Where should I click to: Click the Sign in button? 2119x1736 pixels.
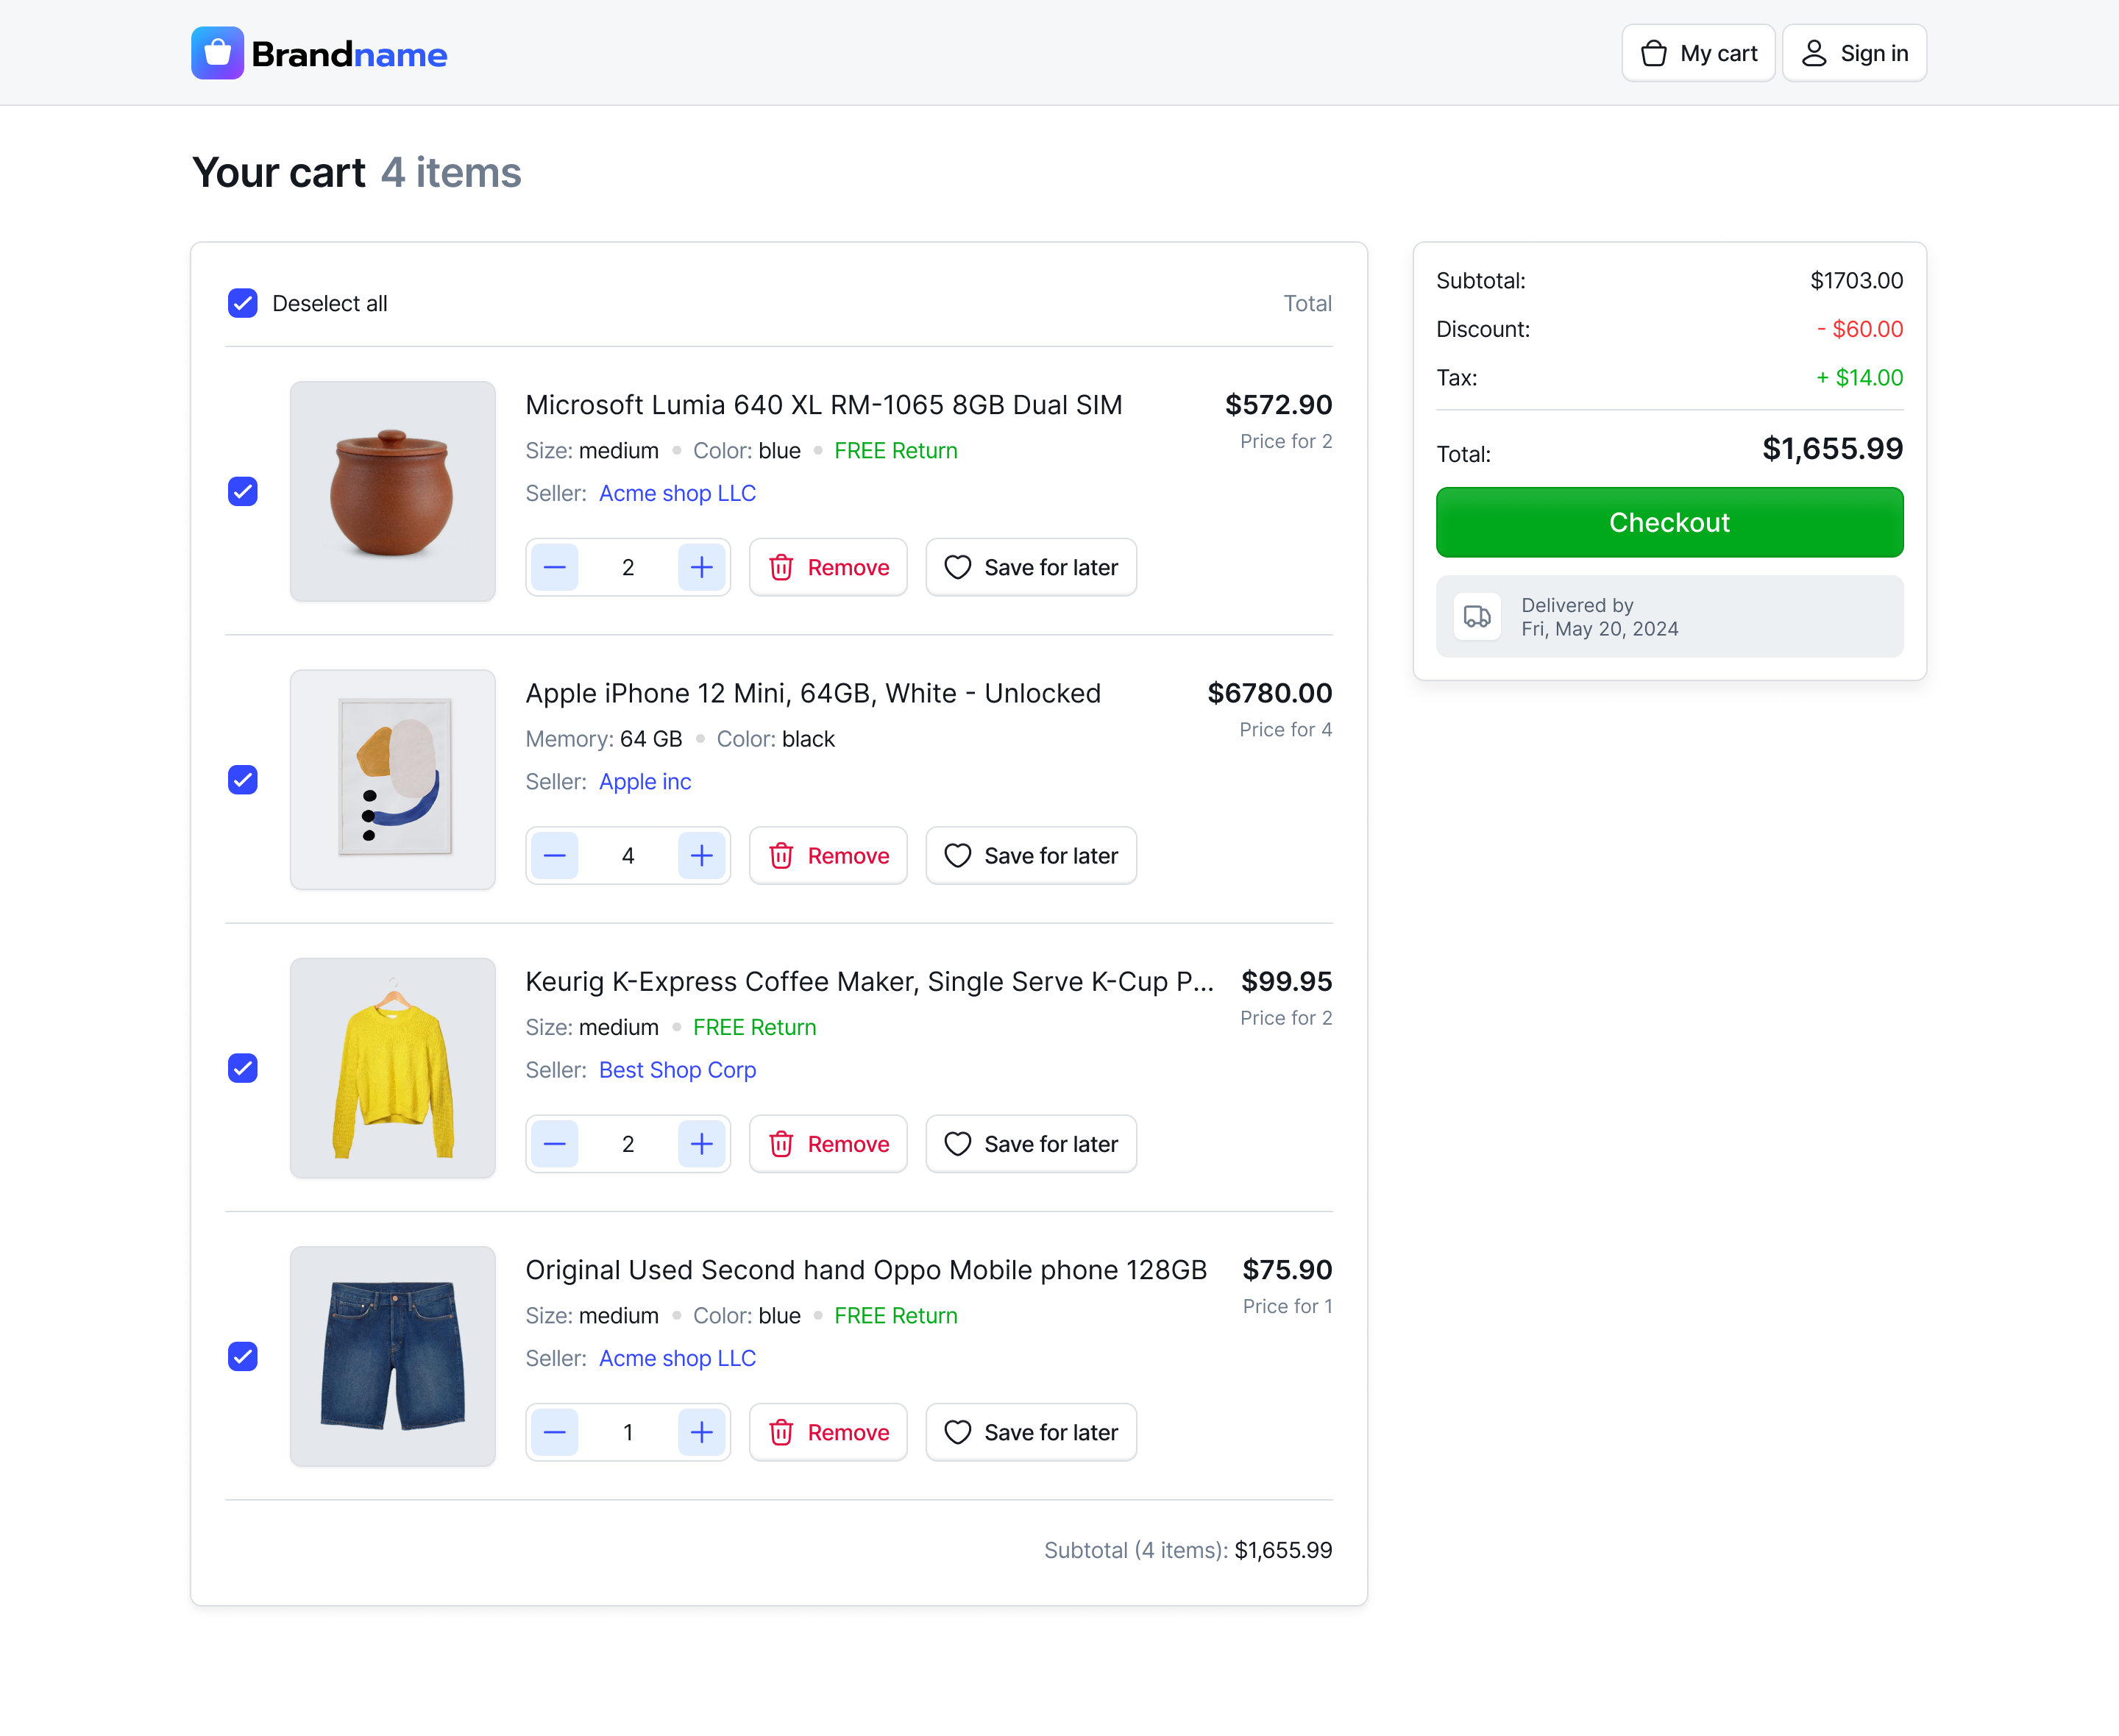[1854, 53]
